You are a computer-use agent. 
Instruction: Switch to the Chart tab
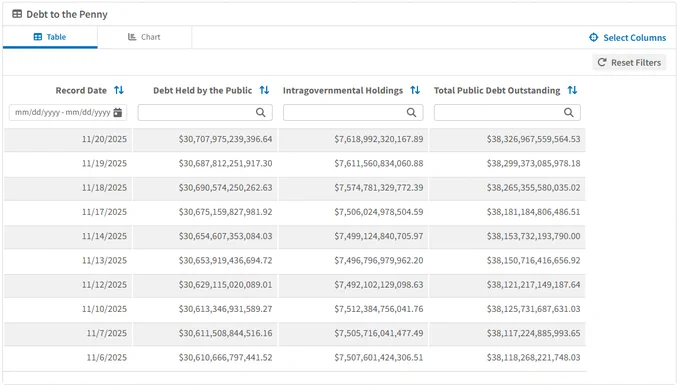[x=144, y=37]
